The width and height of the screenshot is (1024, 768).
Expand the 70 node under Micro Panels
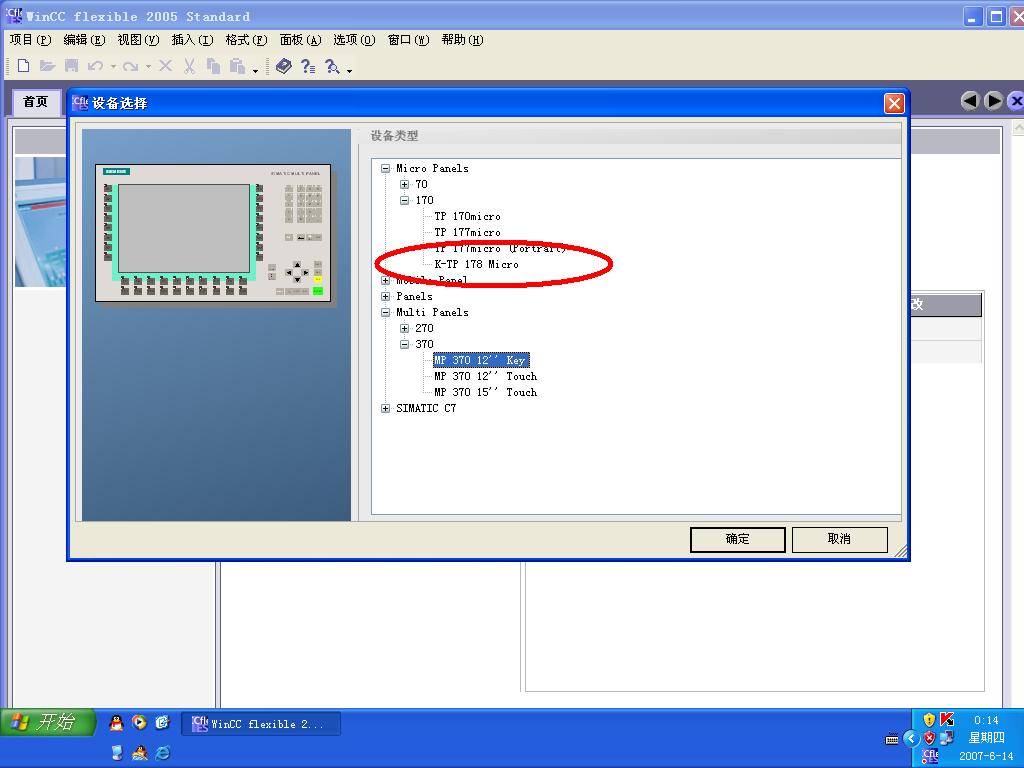coord(404,184)
